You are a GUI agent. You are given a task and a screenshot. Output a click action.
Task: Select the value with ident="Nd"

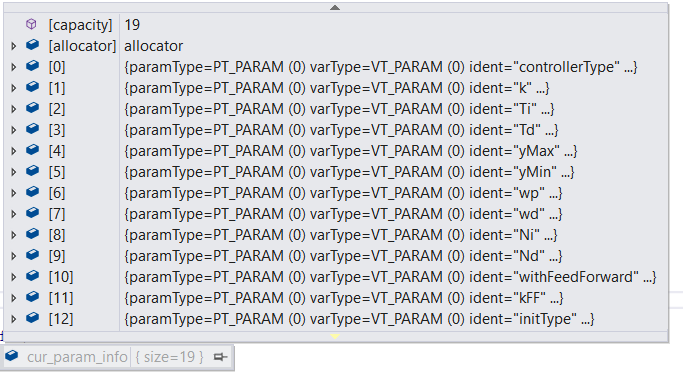(343, 256)
